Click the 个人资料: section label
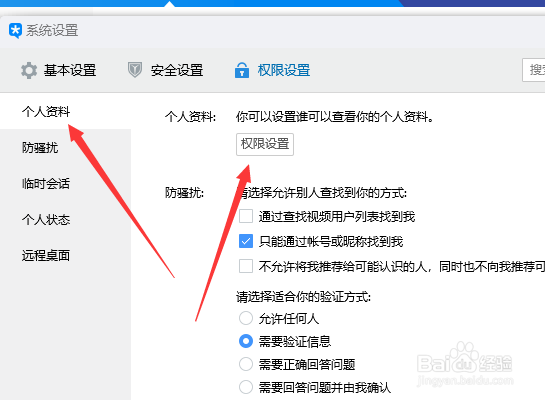Screen dimensions: 545x400 coord(190,117)
